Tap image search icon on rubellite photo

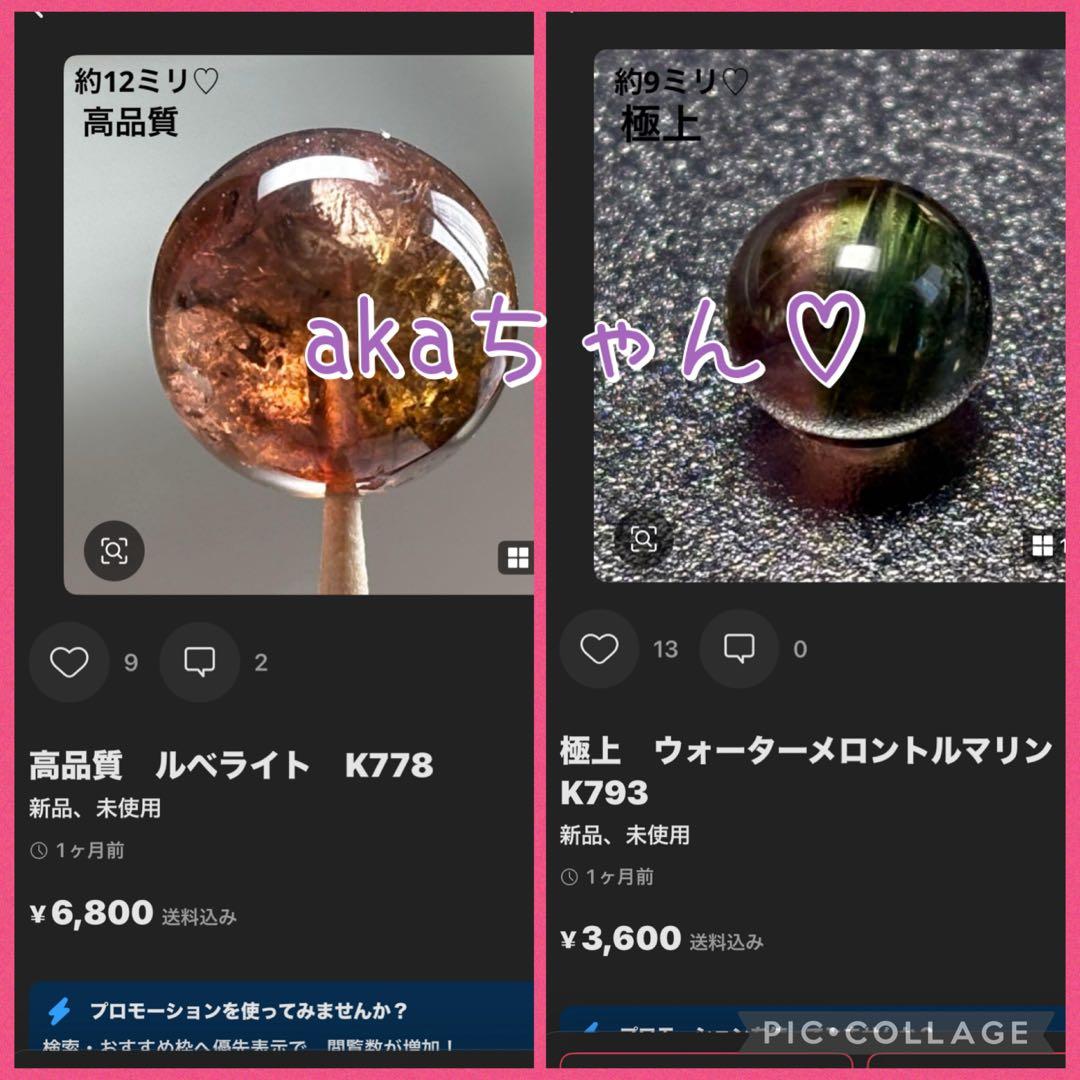click(114, 550)
